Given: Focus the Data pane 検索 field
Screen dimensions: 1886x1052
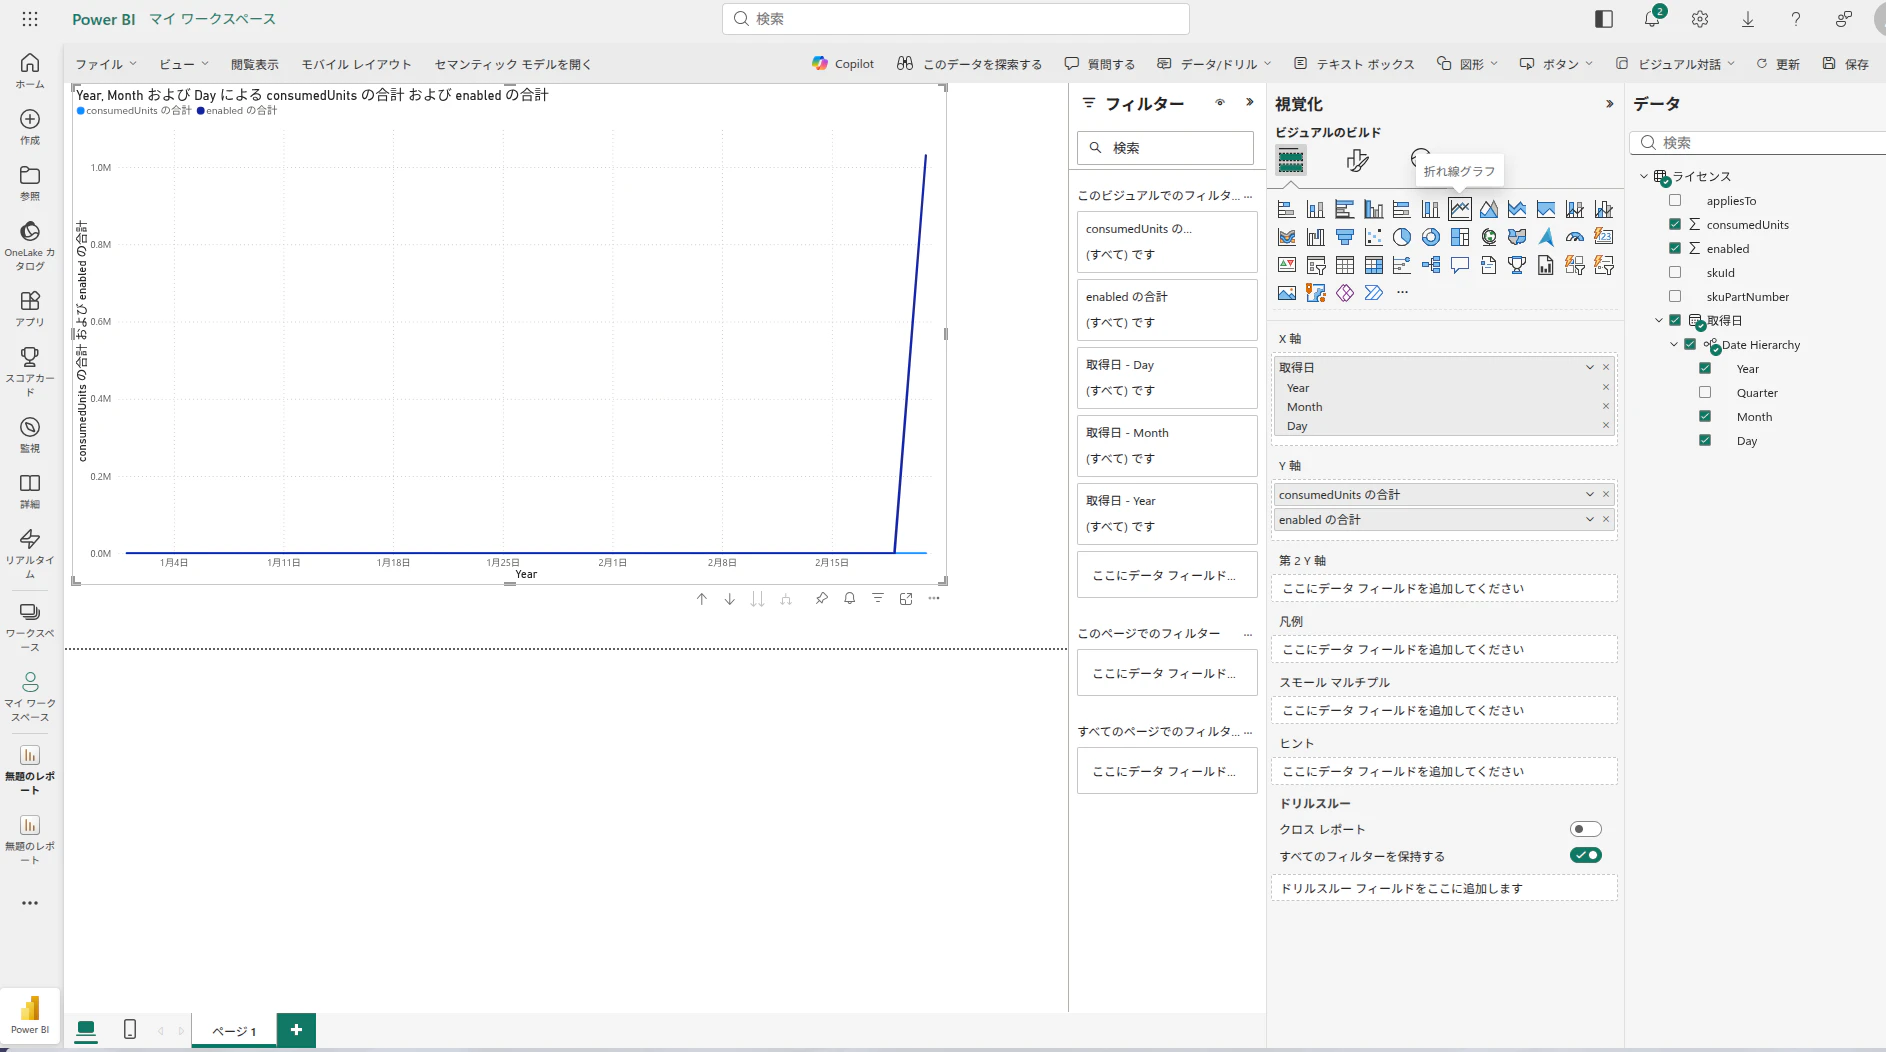Looking at the screenshot, I should [x=1760, y=142].
